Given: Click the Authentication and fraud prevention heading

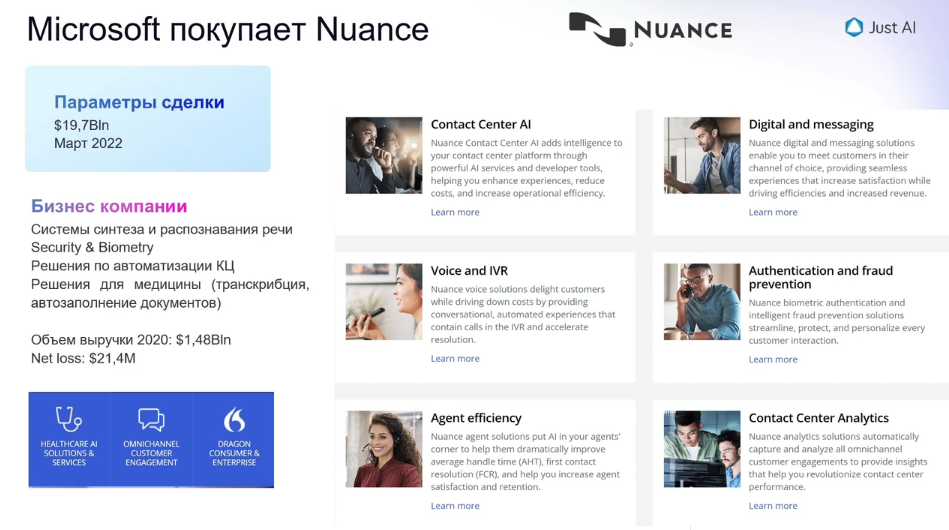Looking at the screenshot, I should click(x=821, y=278).
